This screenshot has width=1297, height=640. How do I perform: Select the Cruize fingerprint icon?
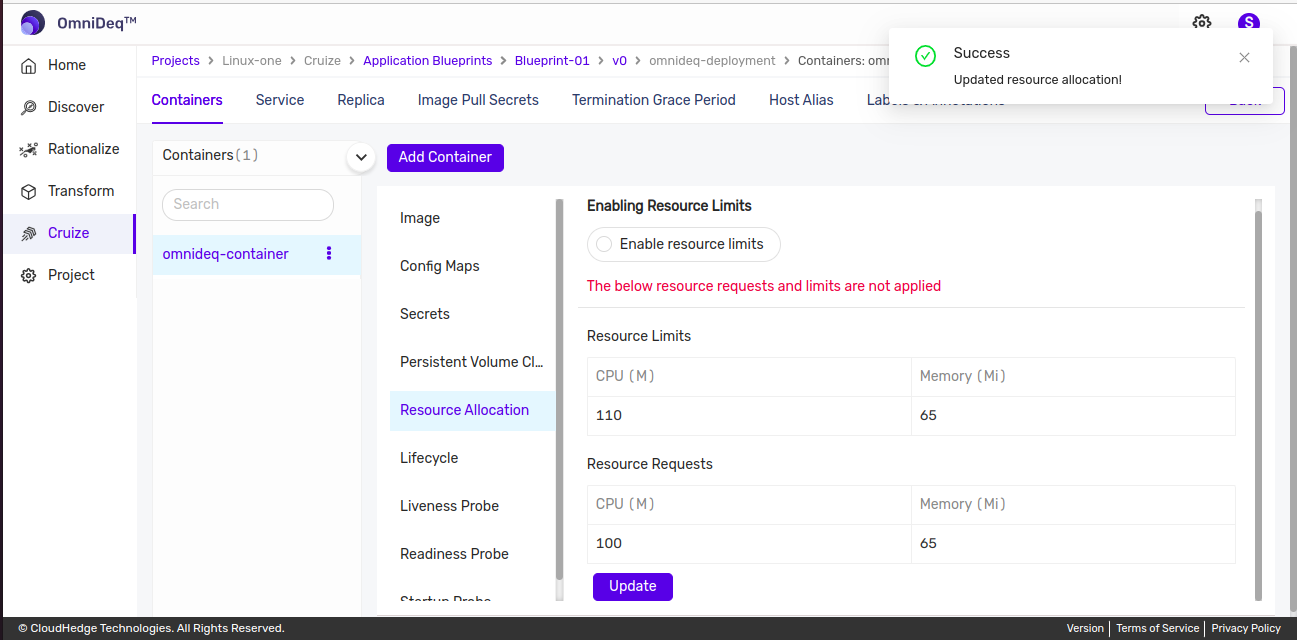click(x=28, y=234)
